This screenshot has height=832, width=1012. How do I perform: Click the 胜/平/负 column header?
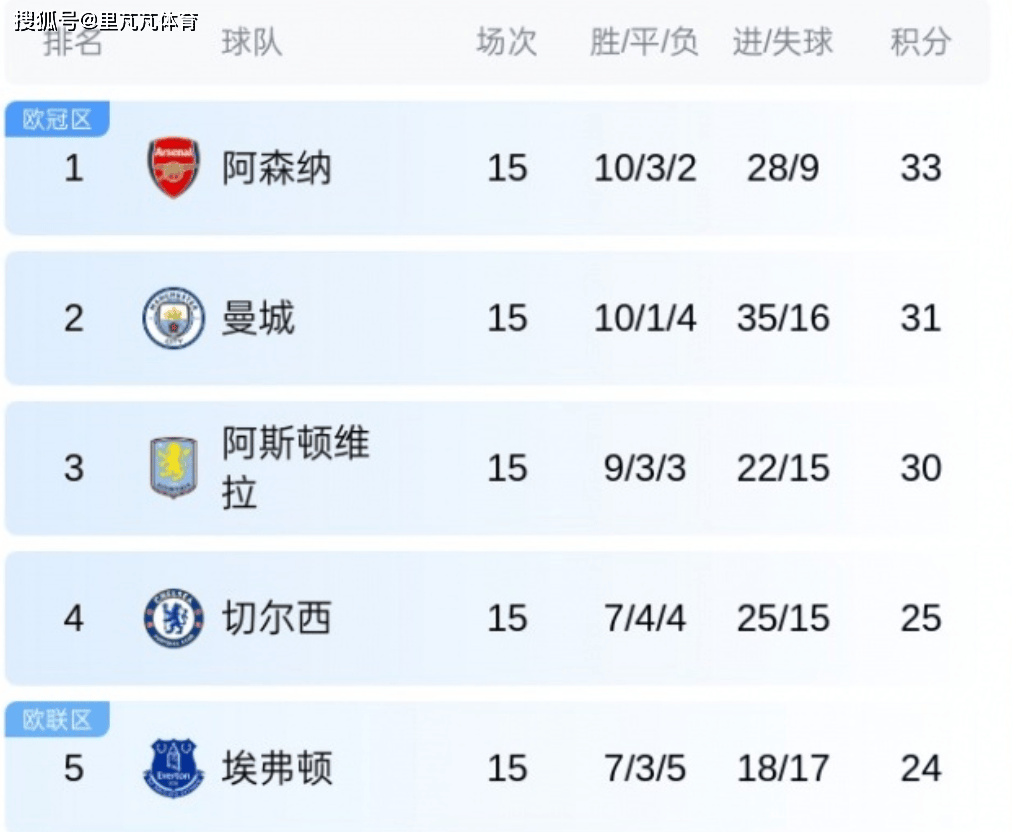pyautogui.click(x=643, y=43)
